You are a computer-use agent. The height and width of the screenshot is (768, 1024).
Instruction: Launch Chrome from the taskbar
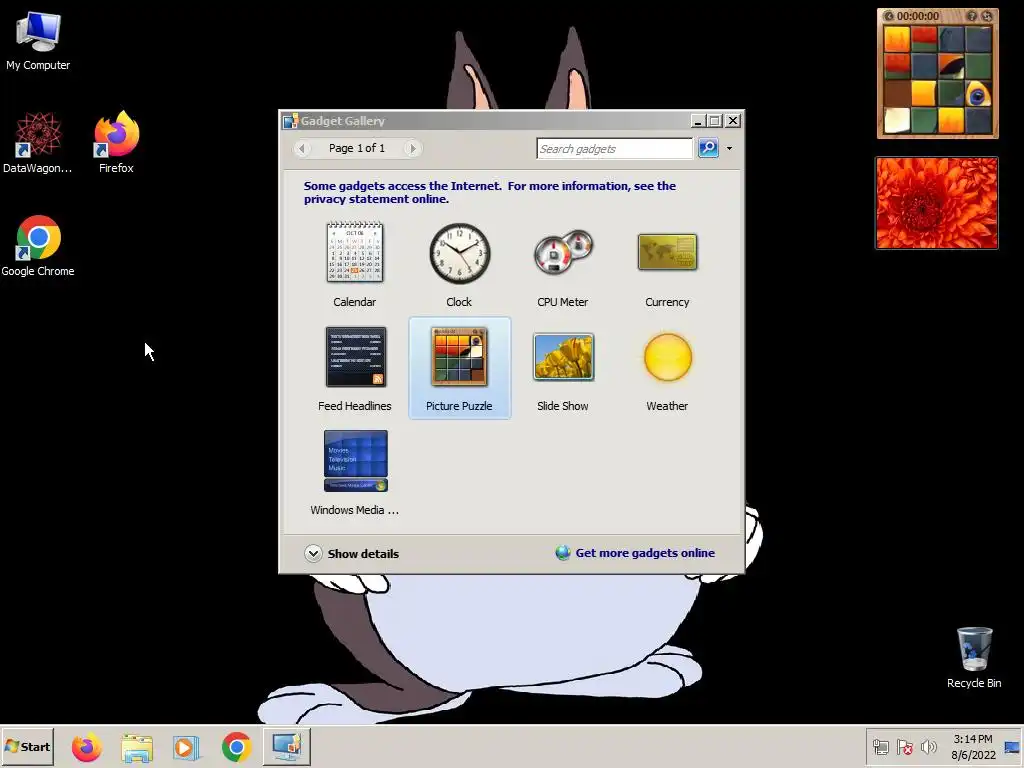click(236, 746)
